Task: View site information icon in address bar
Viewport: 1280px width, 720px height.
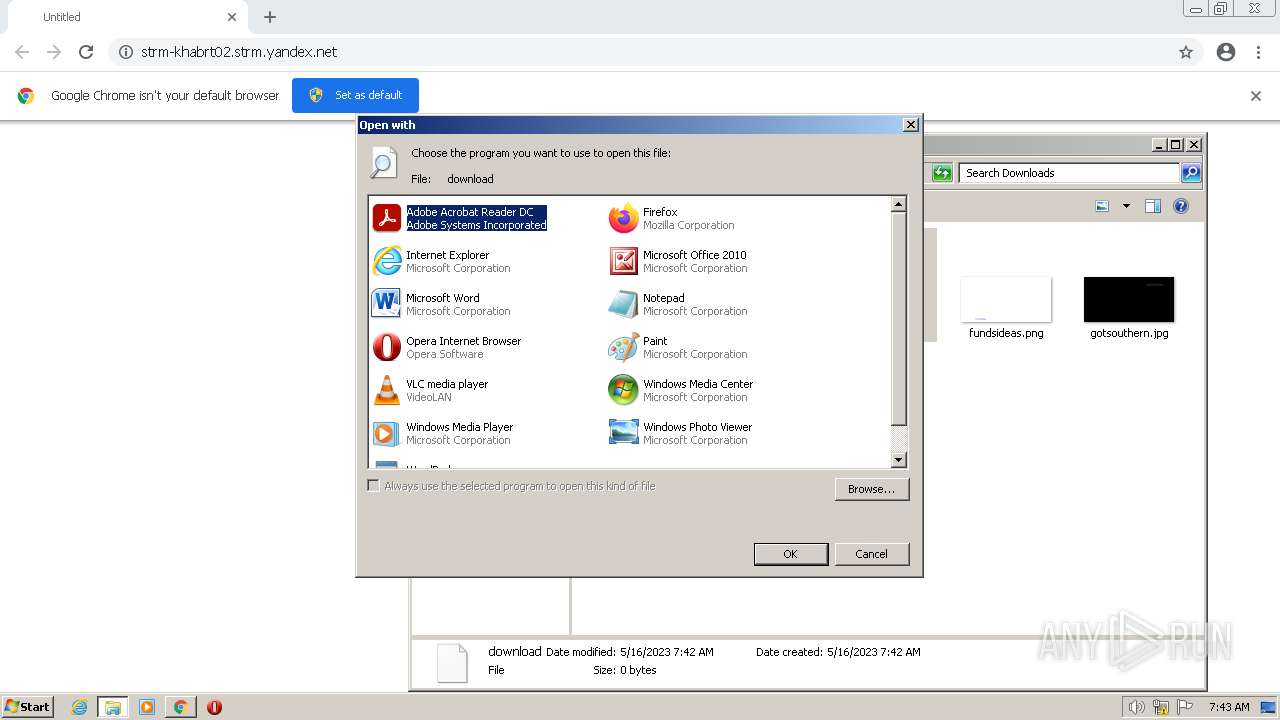Action: point(126,52)
